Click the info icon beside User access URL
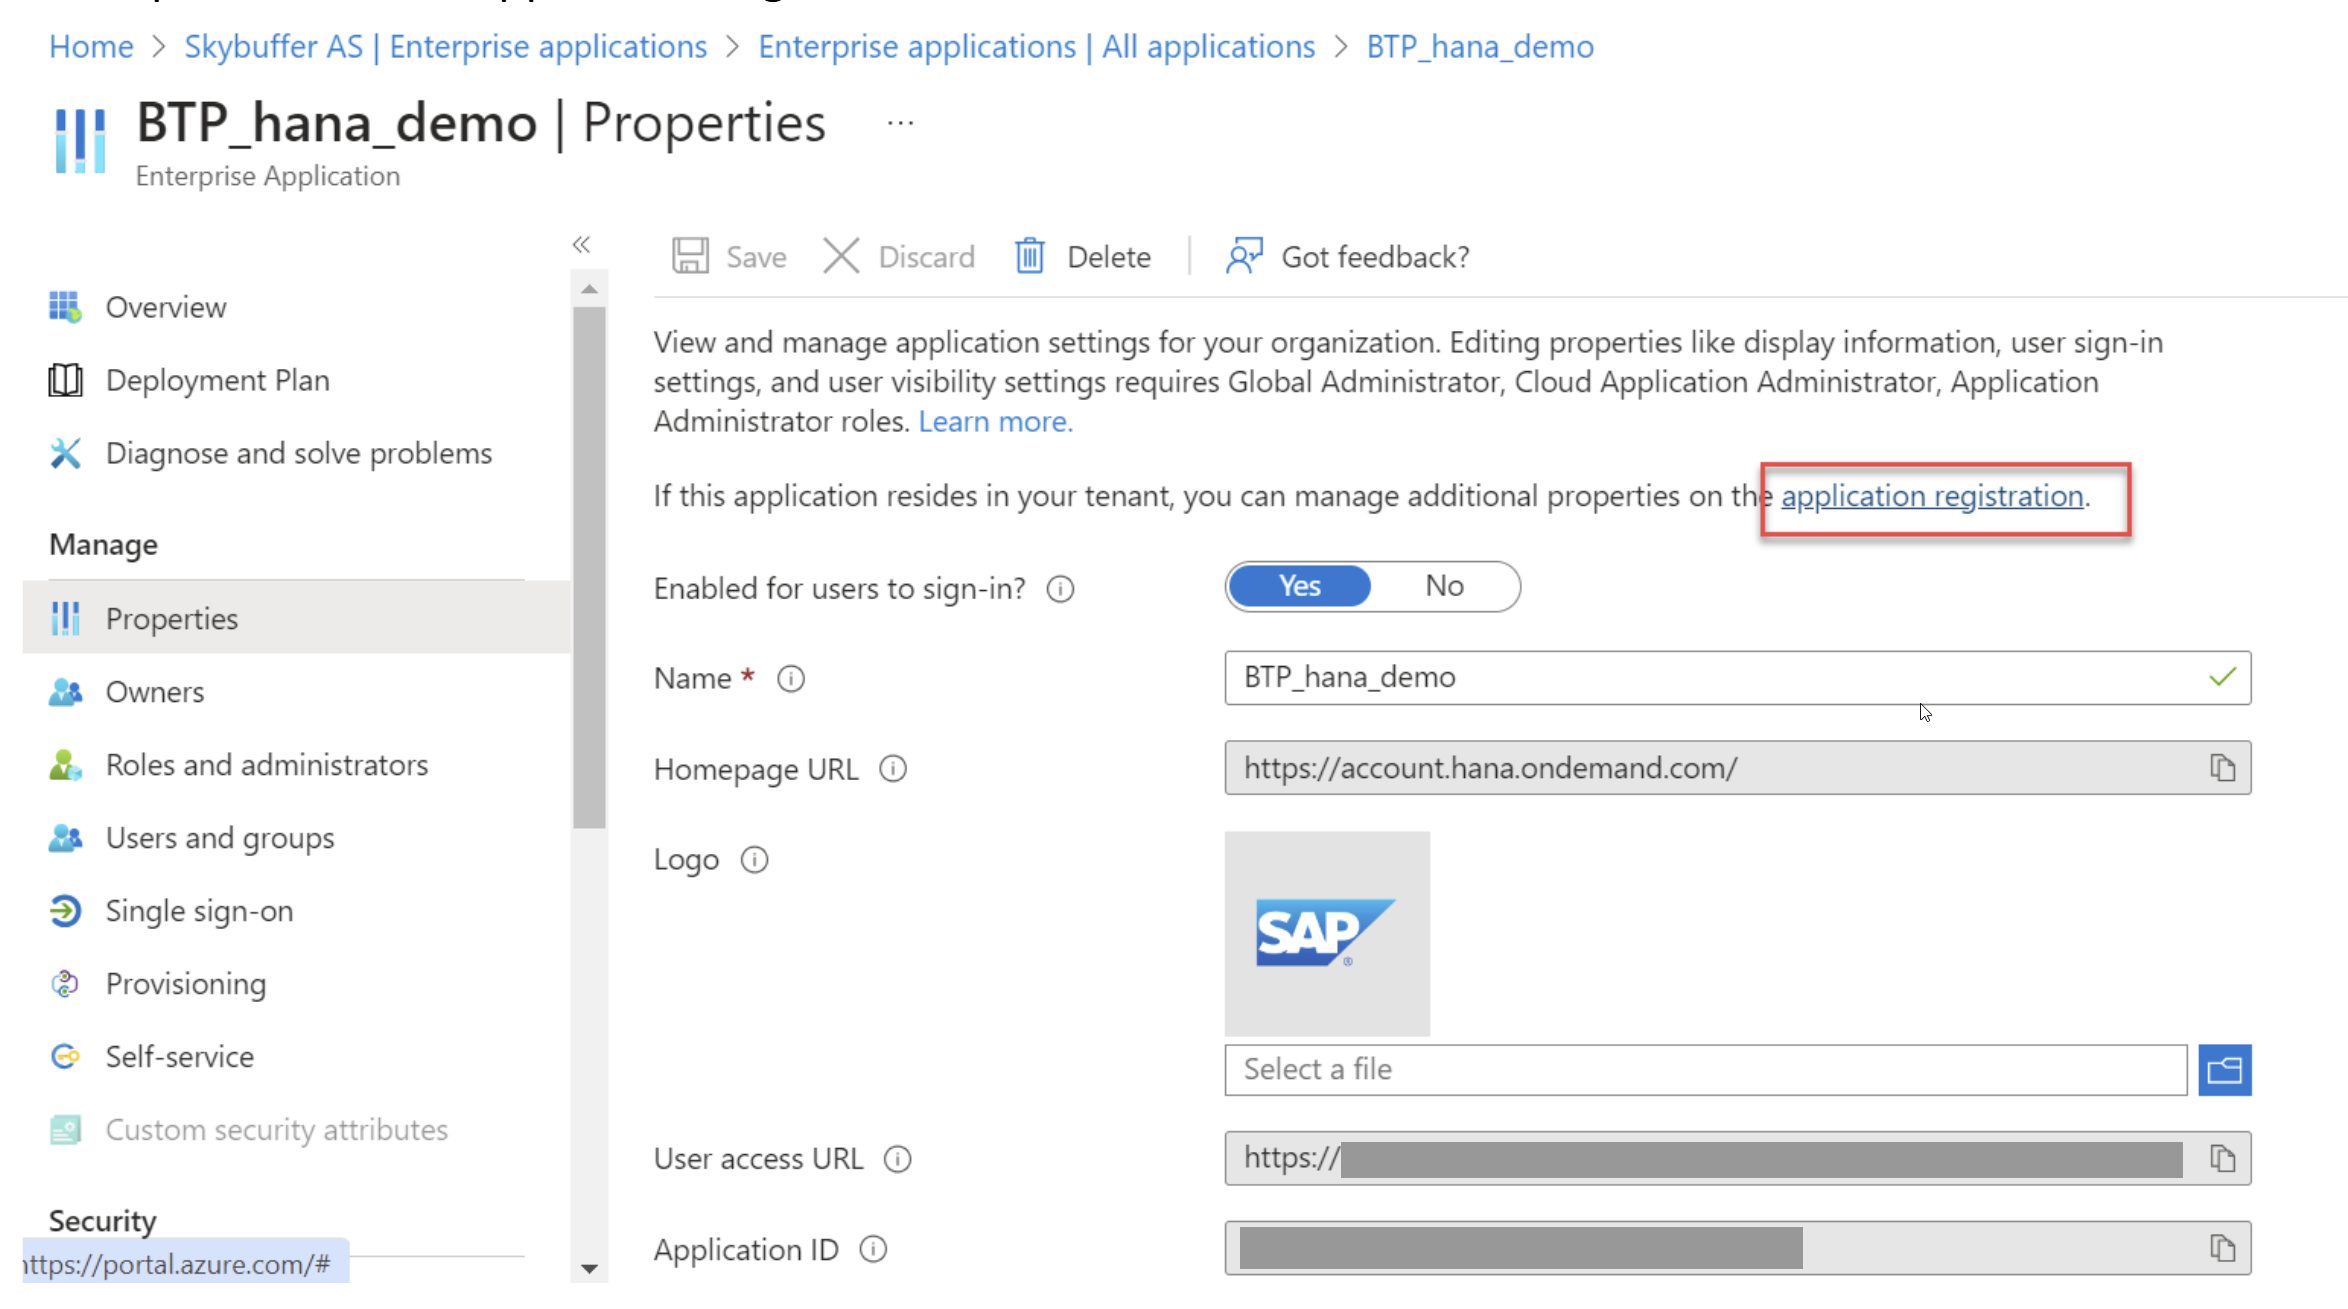 click(898, 1159)
